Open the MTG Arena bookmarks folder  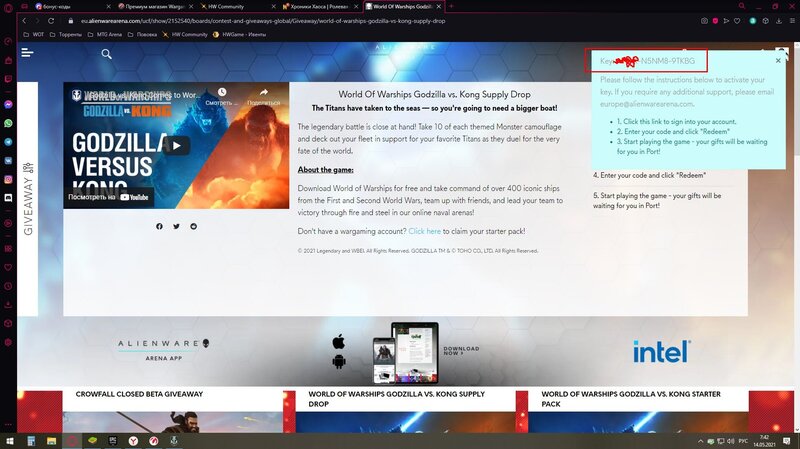pyautogui.click(x=105, y=35)
